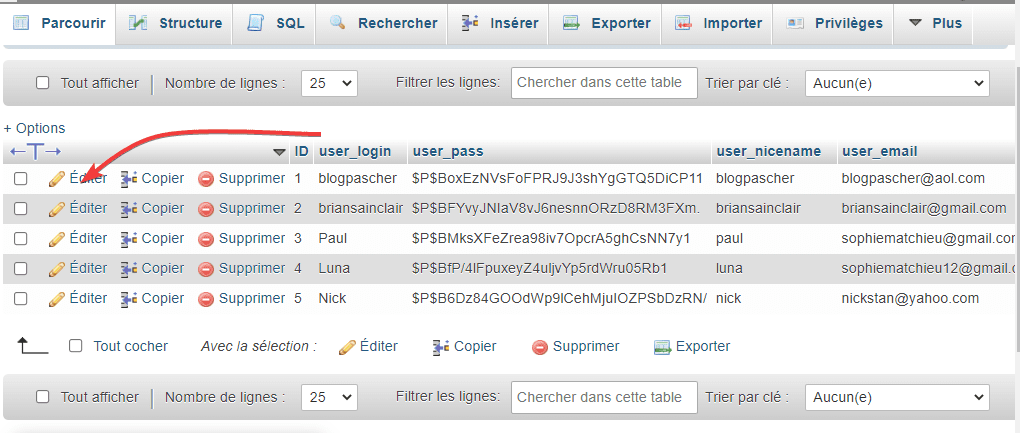Open the Importer tab
This screenshot has width=1020, height=433.
(x=718, y=23)
